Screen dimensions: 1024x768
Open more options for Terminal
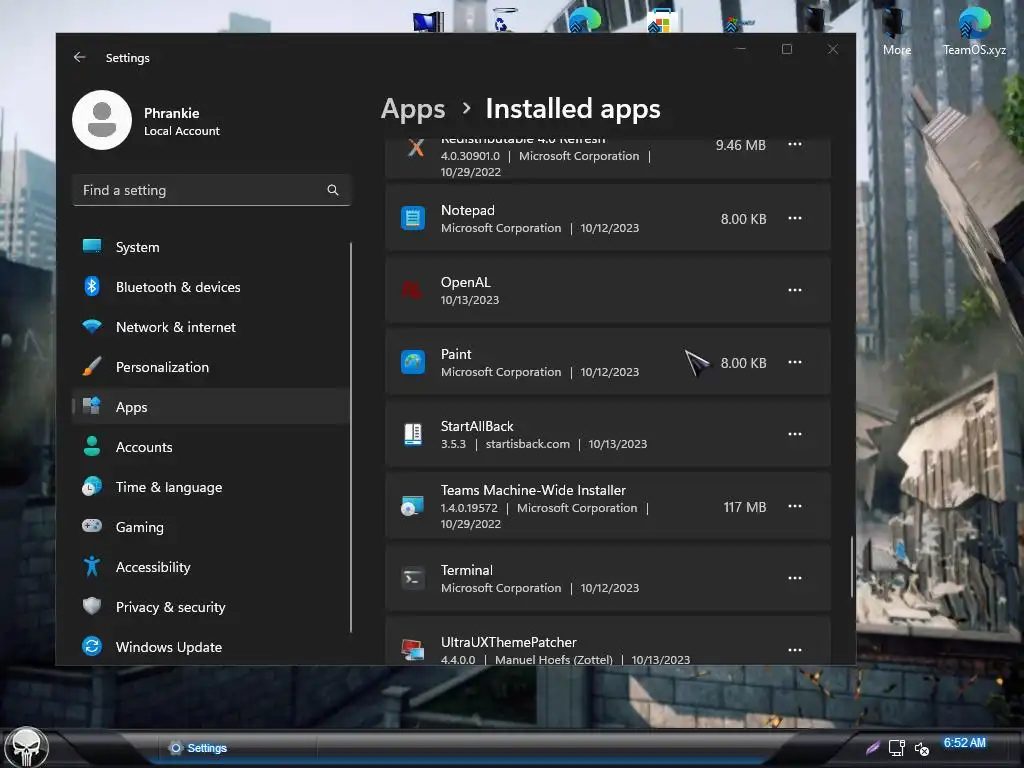(795, 578)
